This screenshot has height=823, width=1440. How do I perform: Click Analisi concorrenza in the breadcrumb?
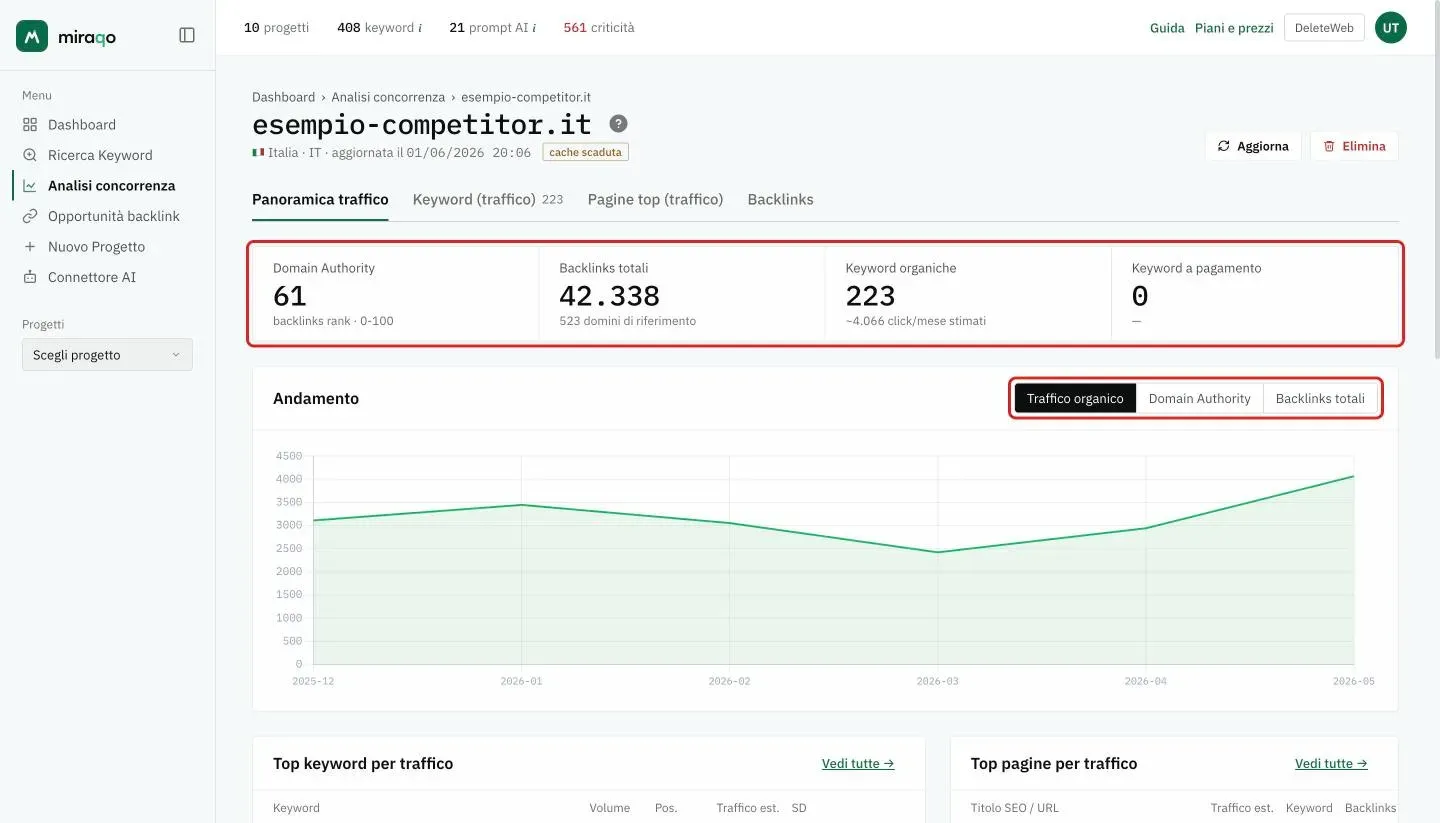pyautogui.click(x=388, y=97)
